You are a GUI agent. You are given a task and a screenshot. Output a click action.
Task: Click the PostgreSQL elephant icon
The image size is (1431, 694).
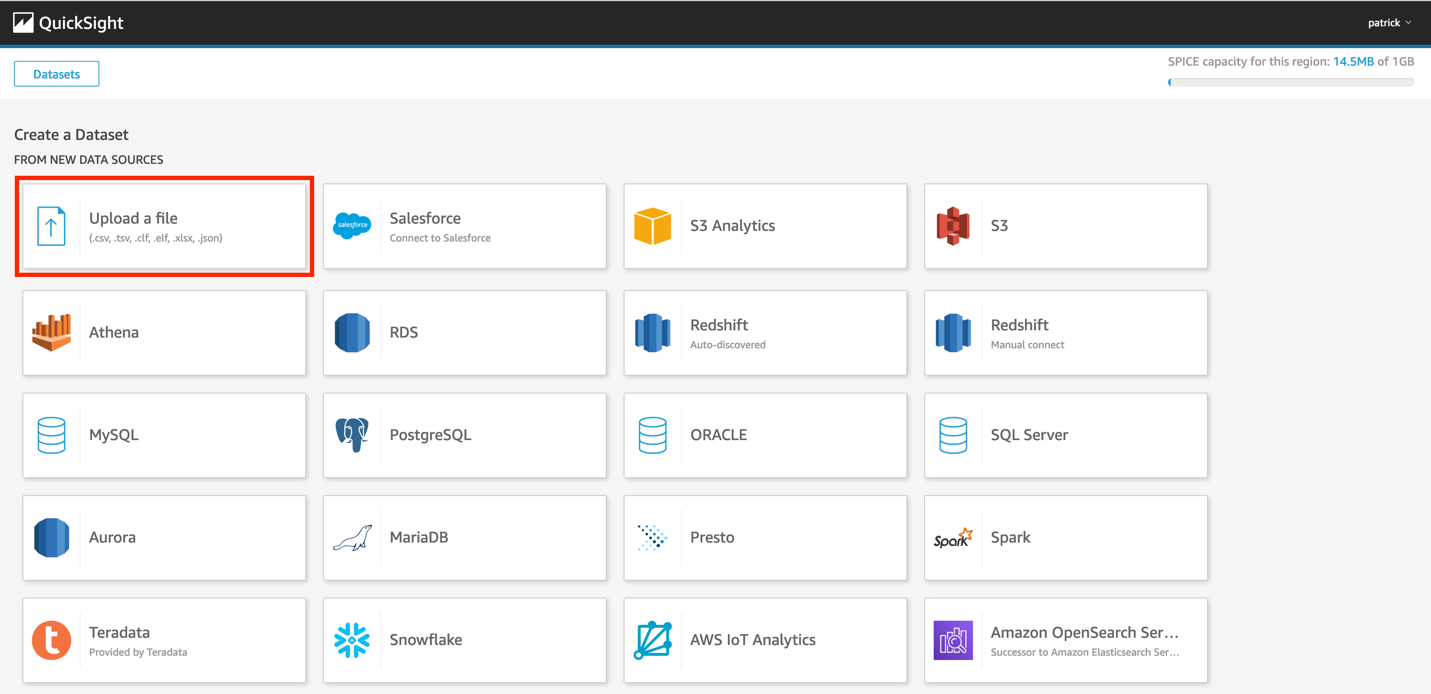[x=352, y=435]
